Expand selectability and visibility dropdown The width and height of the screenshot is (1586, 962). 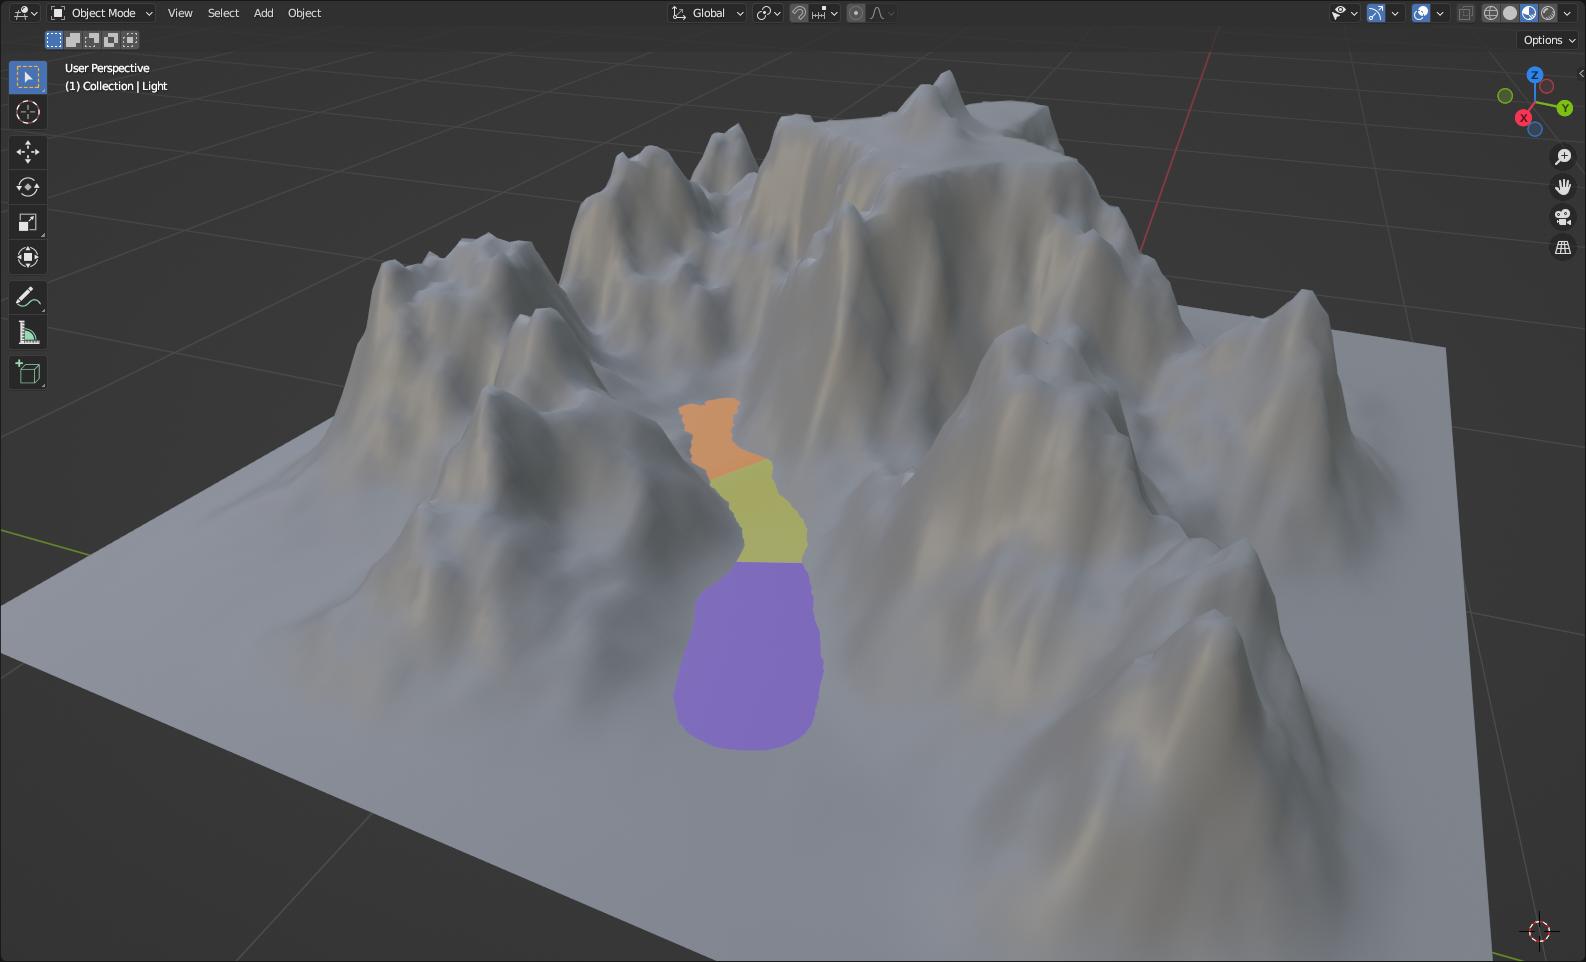tap(1344, 13)
